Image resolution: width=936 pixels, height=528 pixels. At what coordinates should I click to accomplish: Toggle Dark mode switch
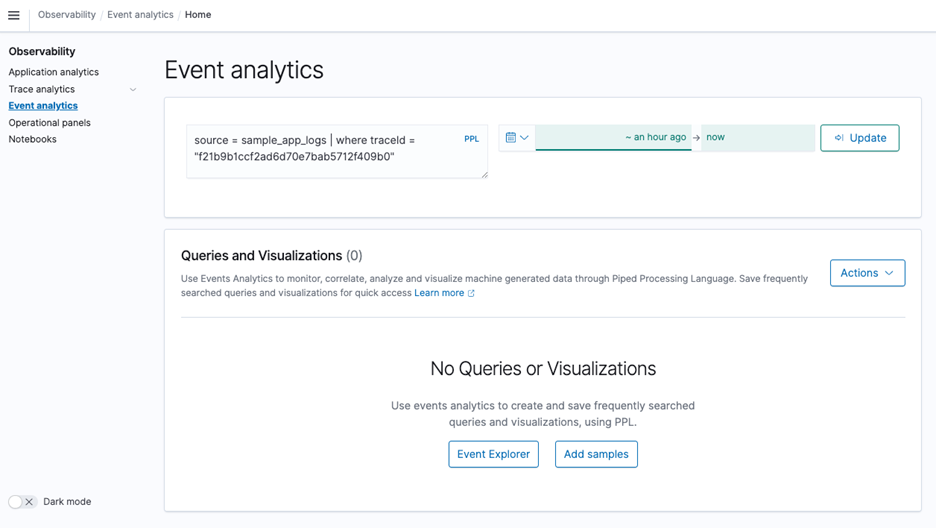[x=22, y=502]
